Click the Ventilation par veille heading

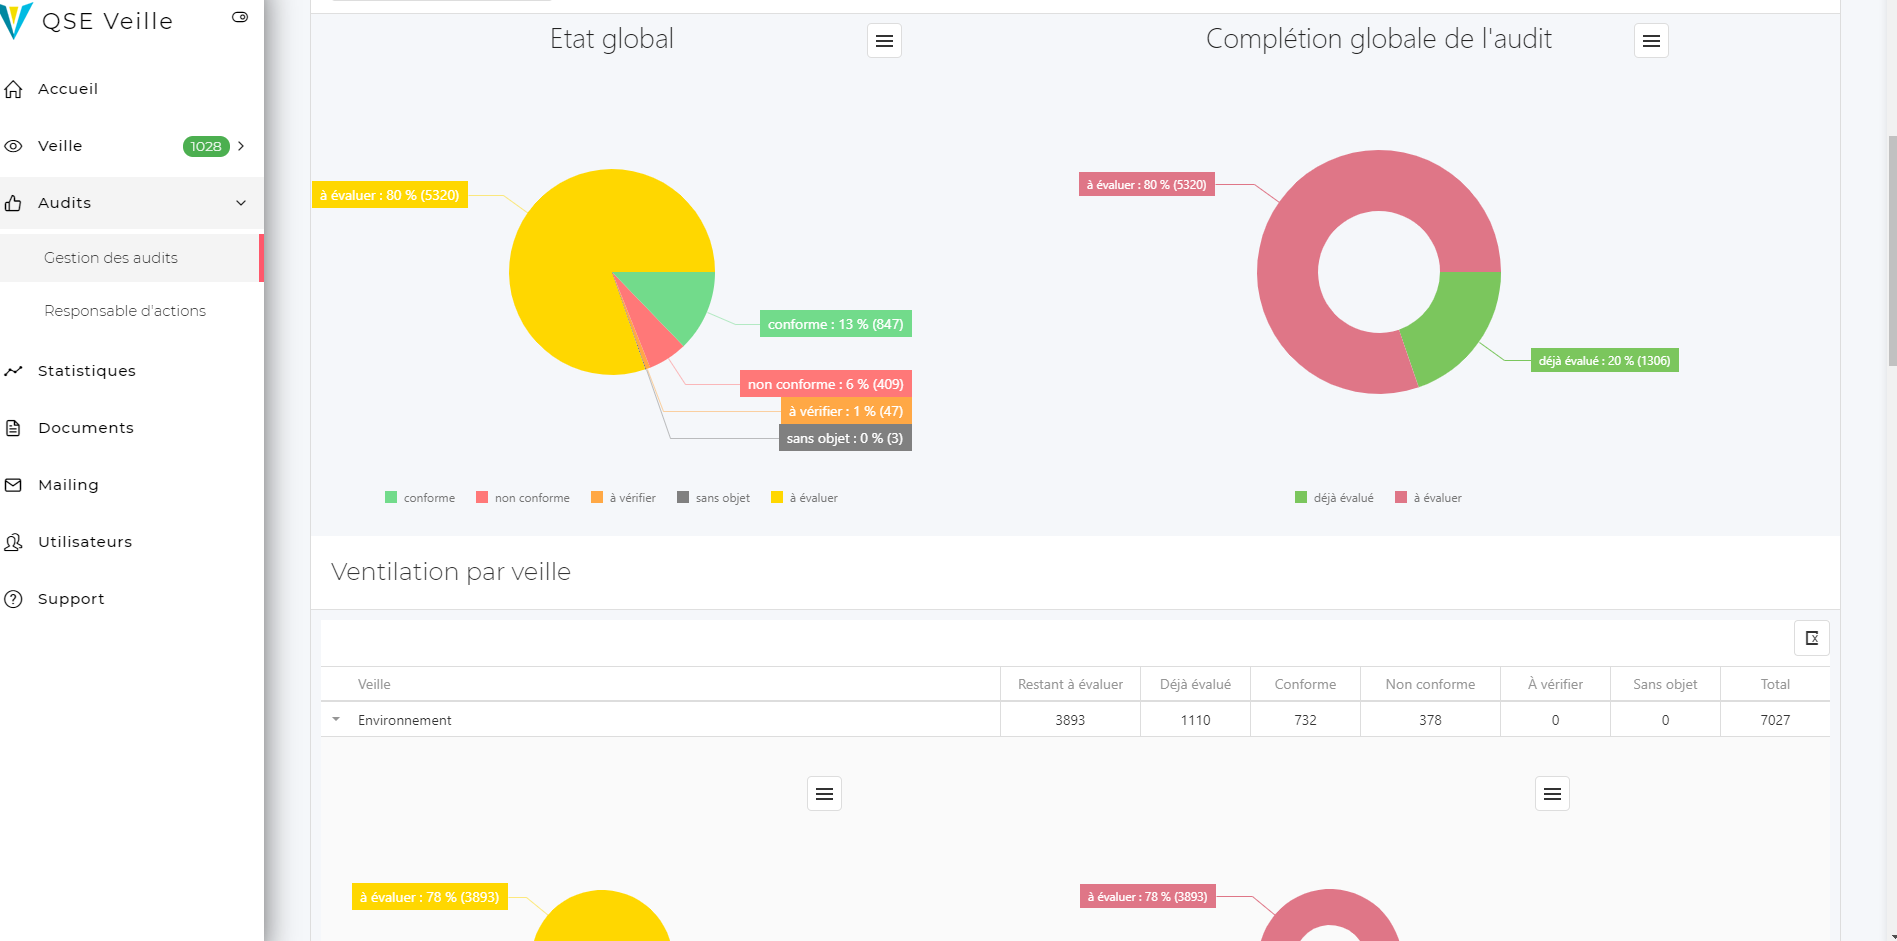[x=451, y=572]
